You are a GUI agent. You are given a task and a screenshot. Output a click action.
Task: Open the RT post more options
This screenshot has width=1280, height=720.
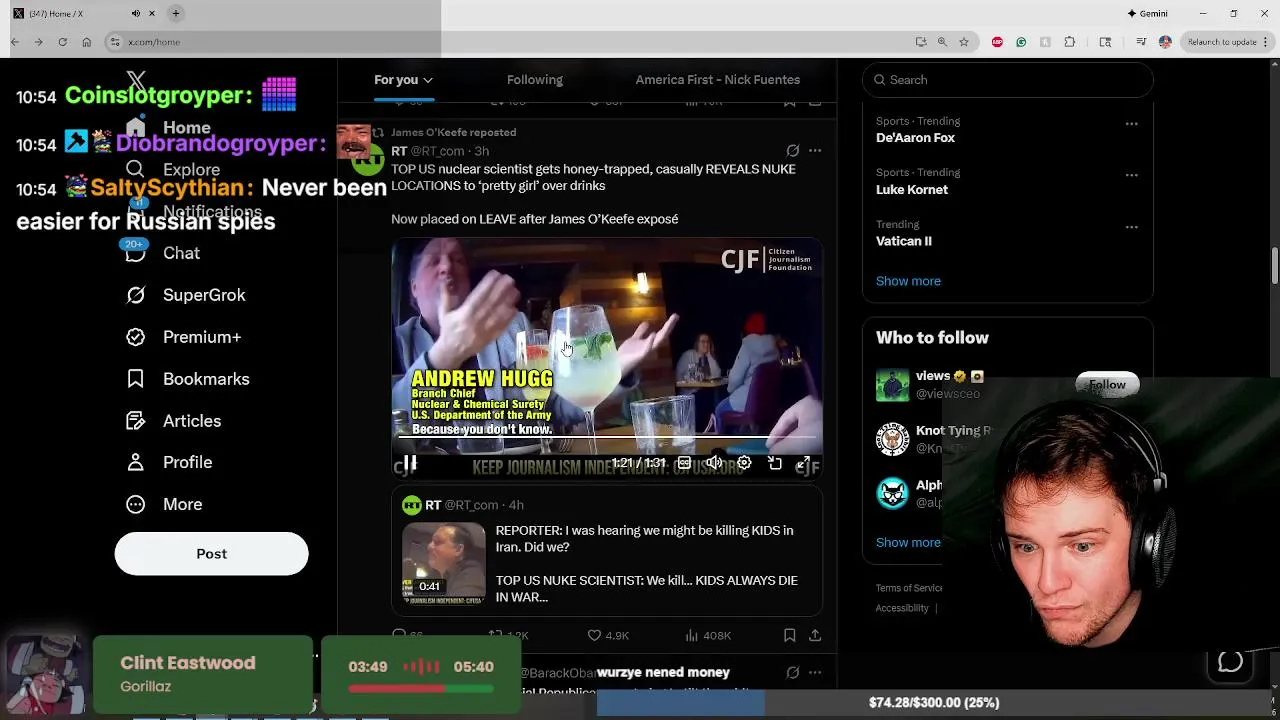pyautogui.click(x=815, y=151)
